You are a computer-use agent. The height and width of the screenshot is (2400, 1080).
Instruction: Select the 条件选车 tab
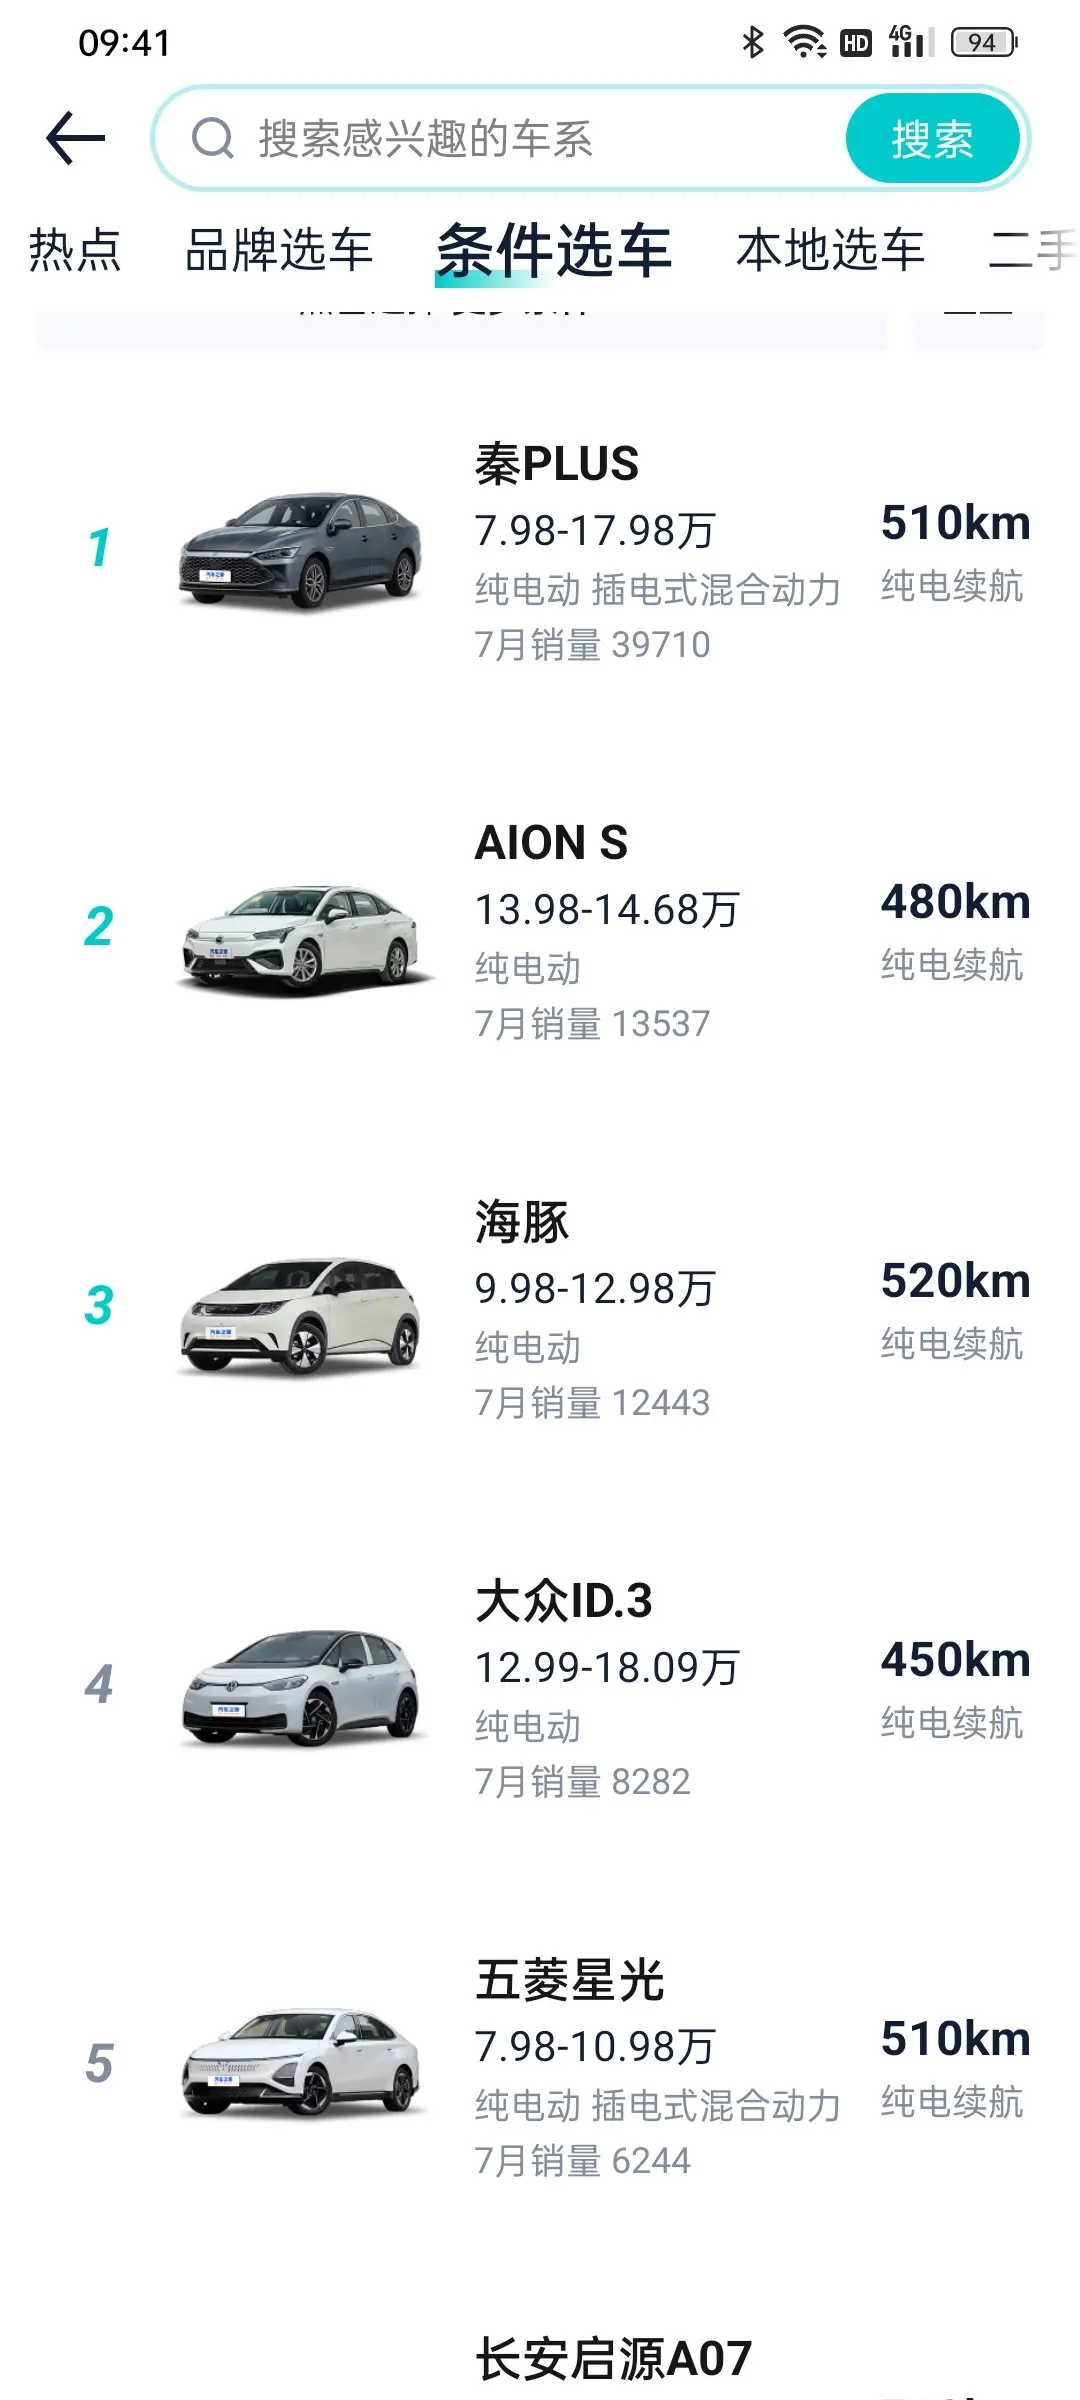[553, 250]
